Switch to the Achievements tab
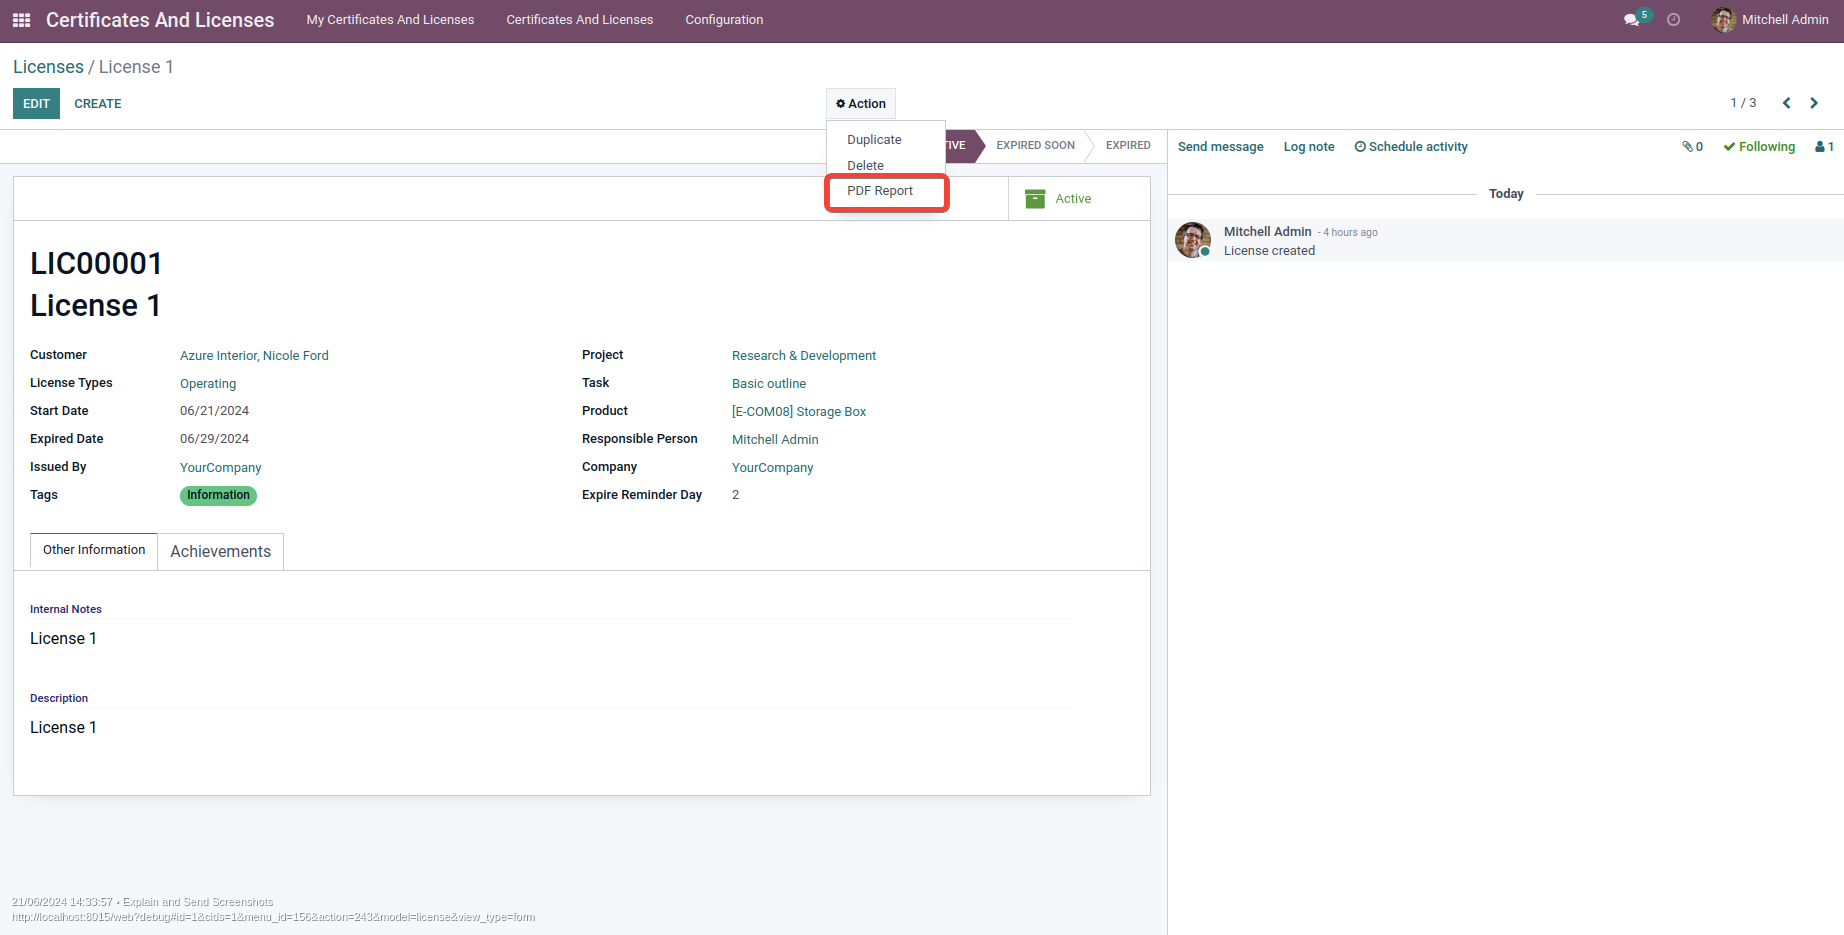The height and width of the screenshot is (935, 1844). point(221,552)
